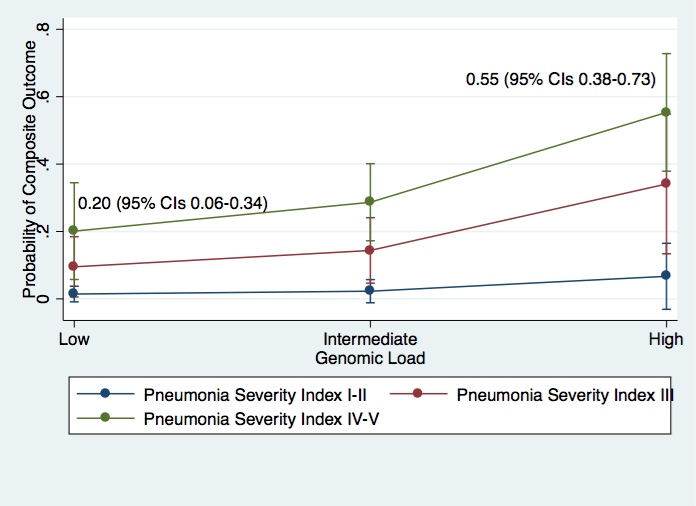Screen dimensions: 696x506
Task: Click the 'High' x-axis label
Action: click(666, 339)
